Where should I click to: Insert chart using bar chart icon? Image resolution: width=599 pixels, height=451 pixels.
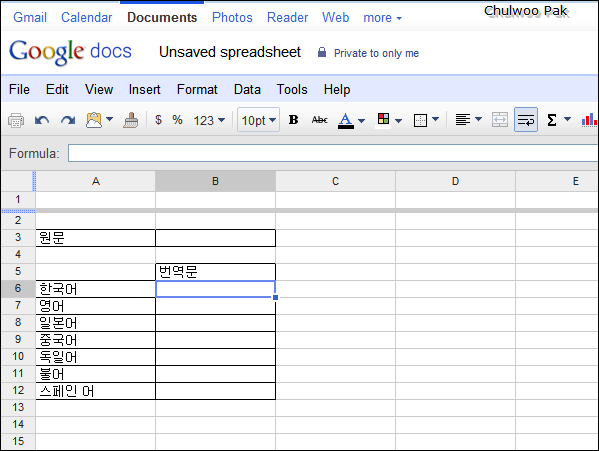coord(589,120)
